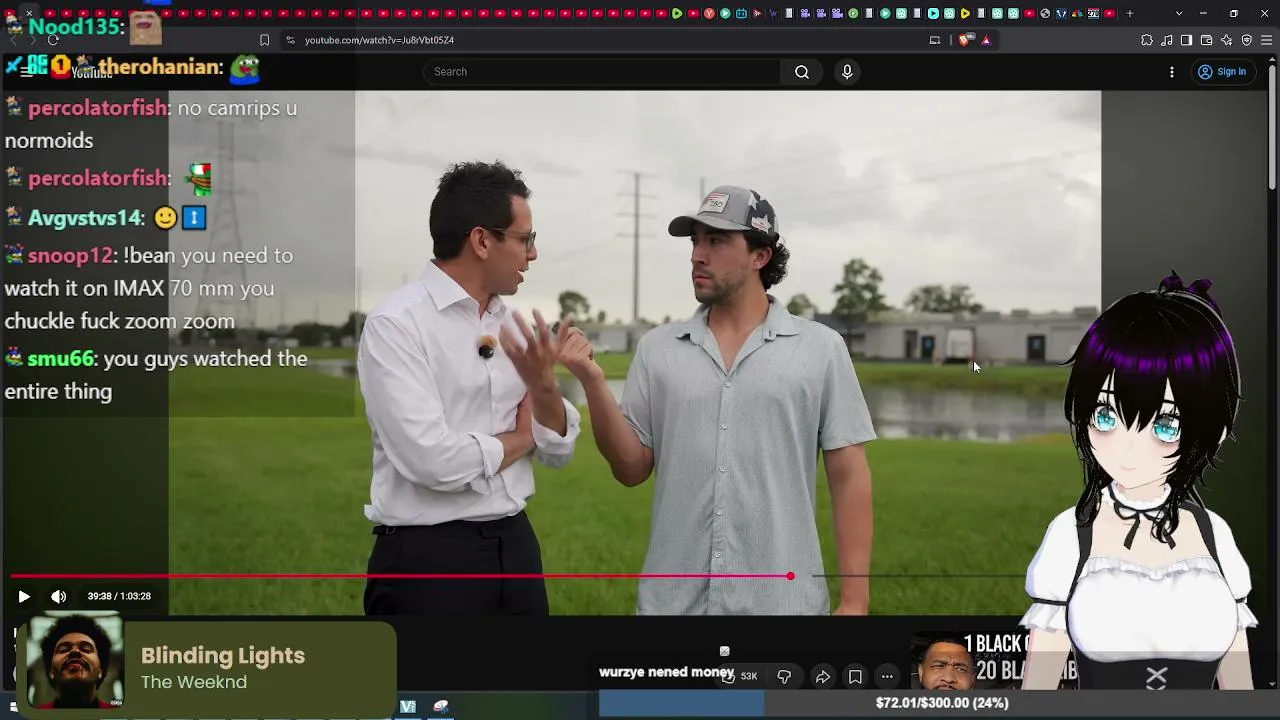Screen dimensions: 1280x720
Task: Switch to the red Y-icon tab
Action: 709,13
